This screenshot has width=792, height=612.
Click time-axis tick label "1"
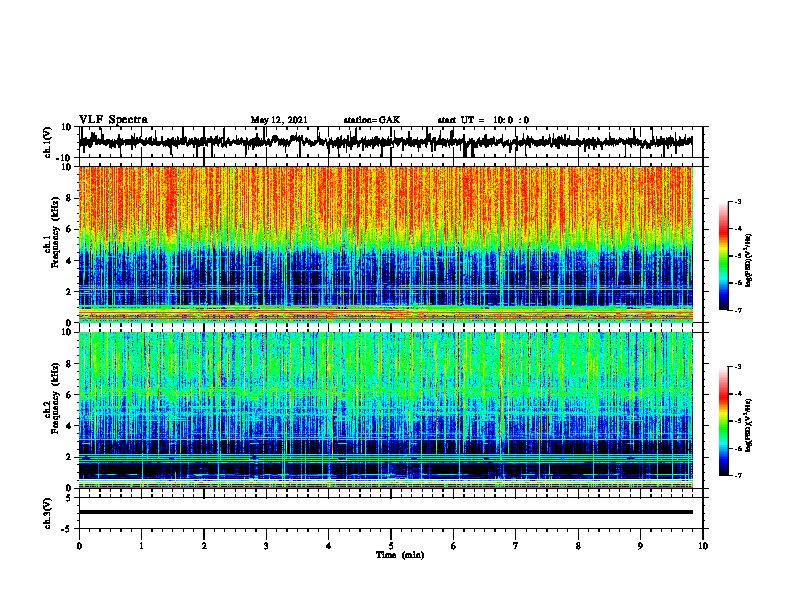(141, 546)
